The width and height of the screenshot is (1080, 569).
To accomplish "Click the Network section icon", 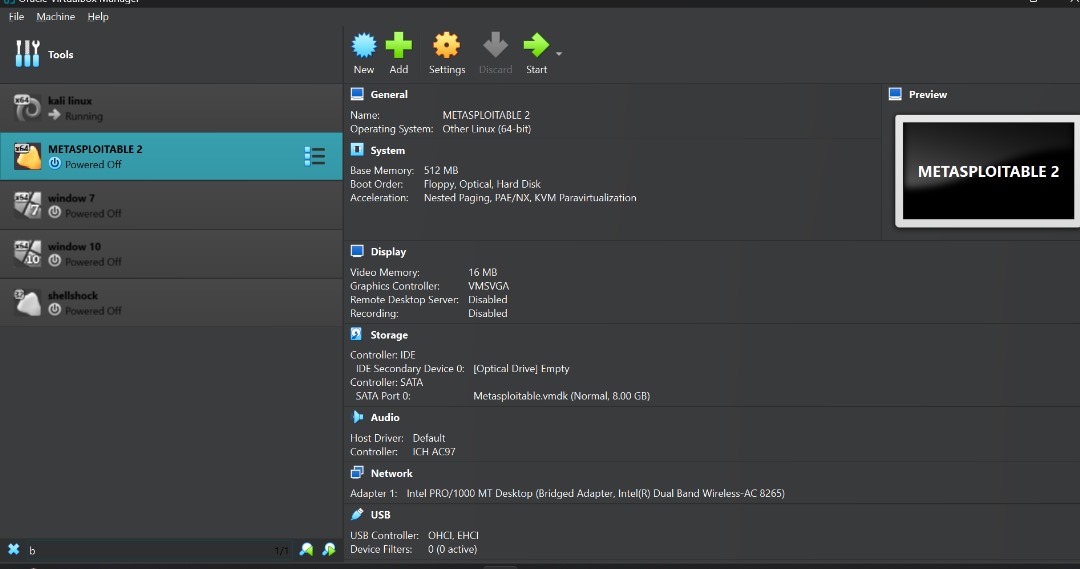I will click(x=357, y=473).
